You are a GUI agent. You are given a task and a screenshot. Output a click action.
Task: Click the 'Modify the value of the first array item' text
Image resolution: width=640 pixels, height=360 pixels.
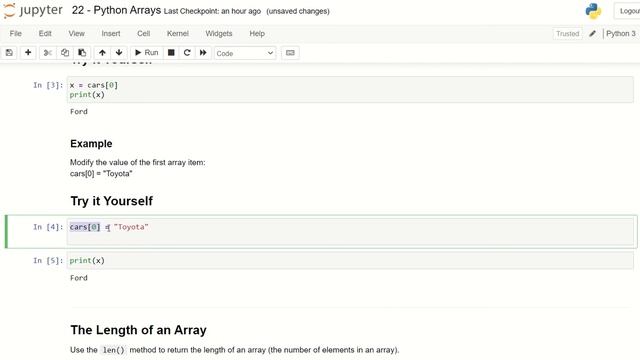coord(138,162)
